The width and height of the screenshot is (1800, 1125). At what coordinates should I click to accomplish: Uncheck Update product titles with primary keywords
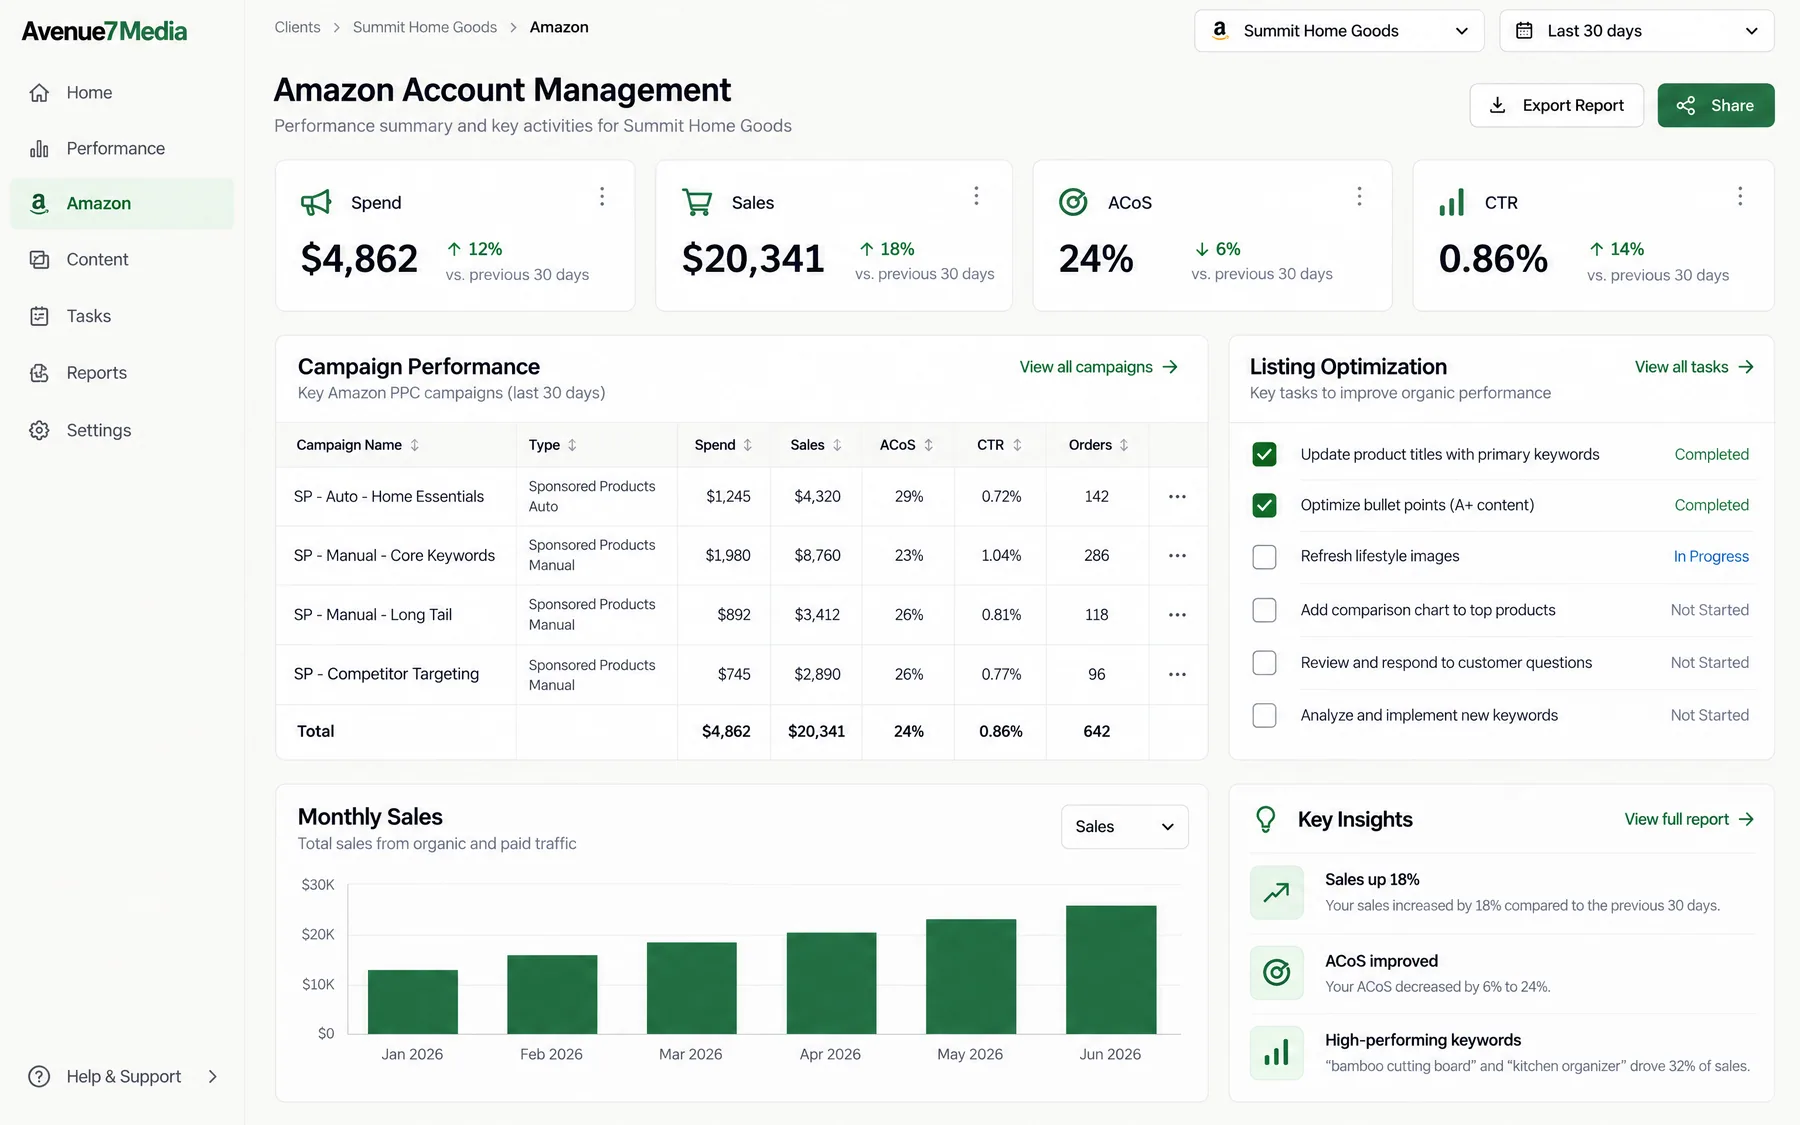pos(1264,454)
